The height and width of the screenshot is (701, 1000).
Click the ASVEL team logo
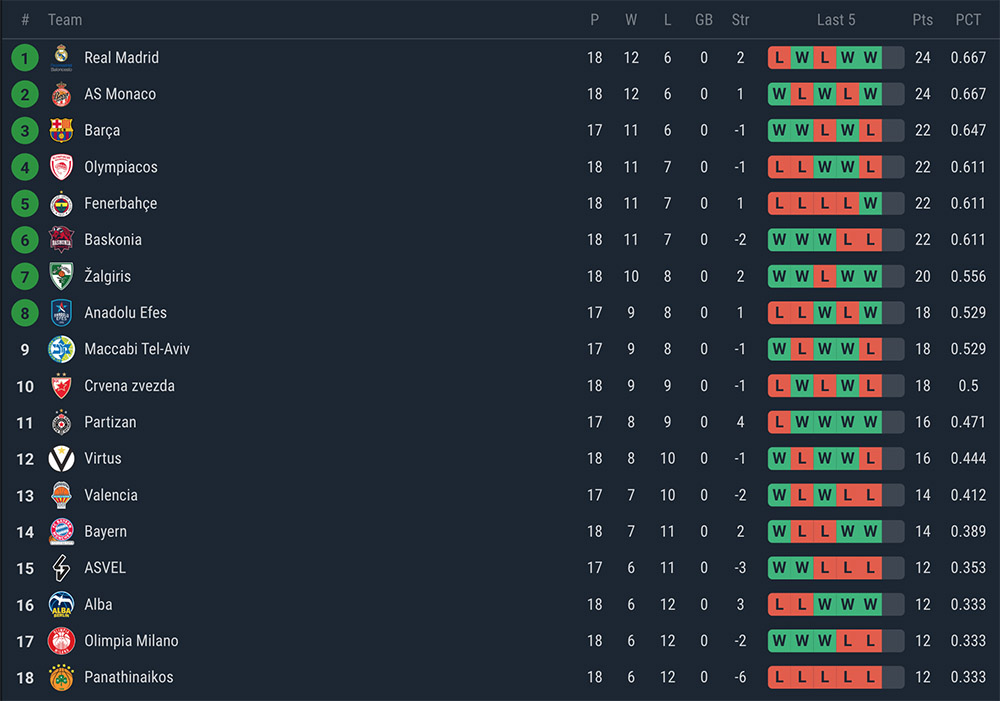(61, 568)
